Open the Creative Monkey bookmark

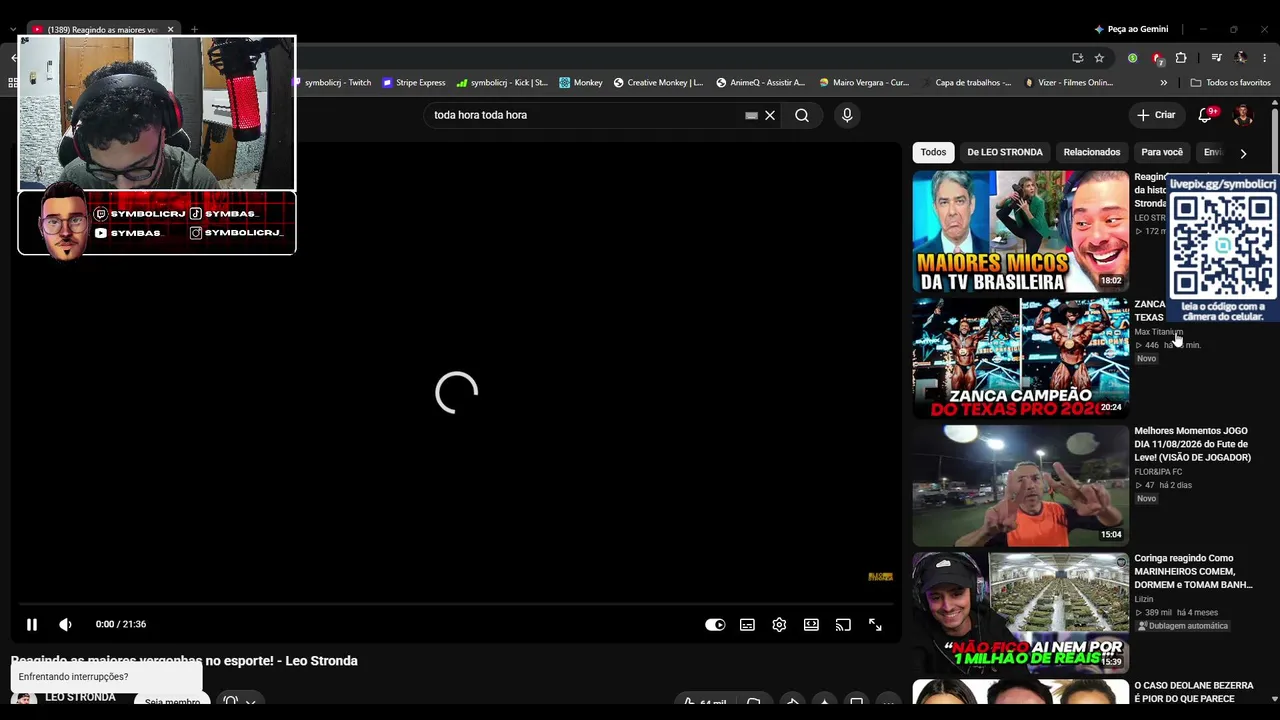pyautogui.click(x=658, y=83)
